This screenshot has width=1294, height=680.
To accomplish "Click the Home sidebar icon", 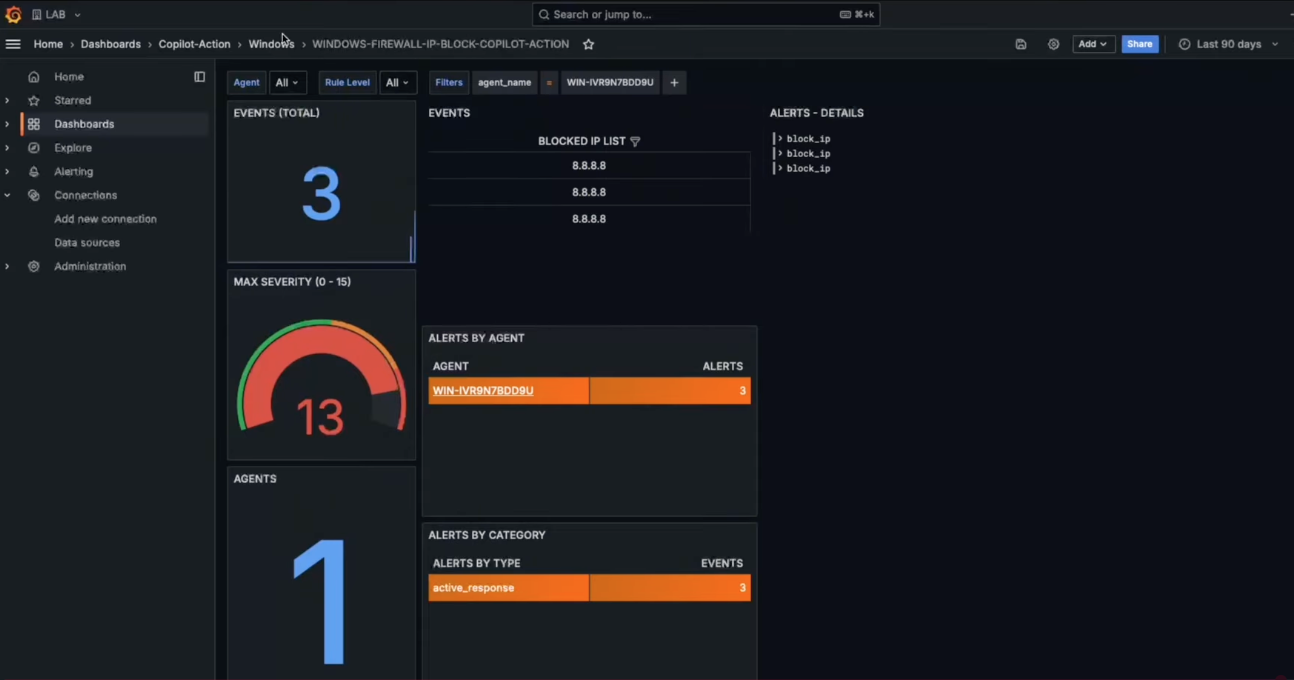I will tap(34, 77).
